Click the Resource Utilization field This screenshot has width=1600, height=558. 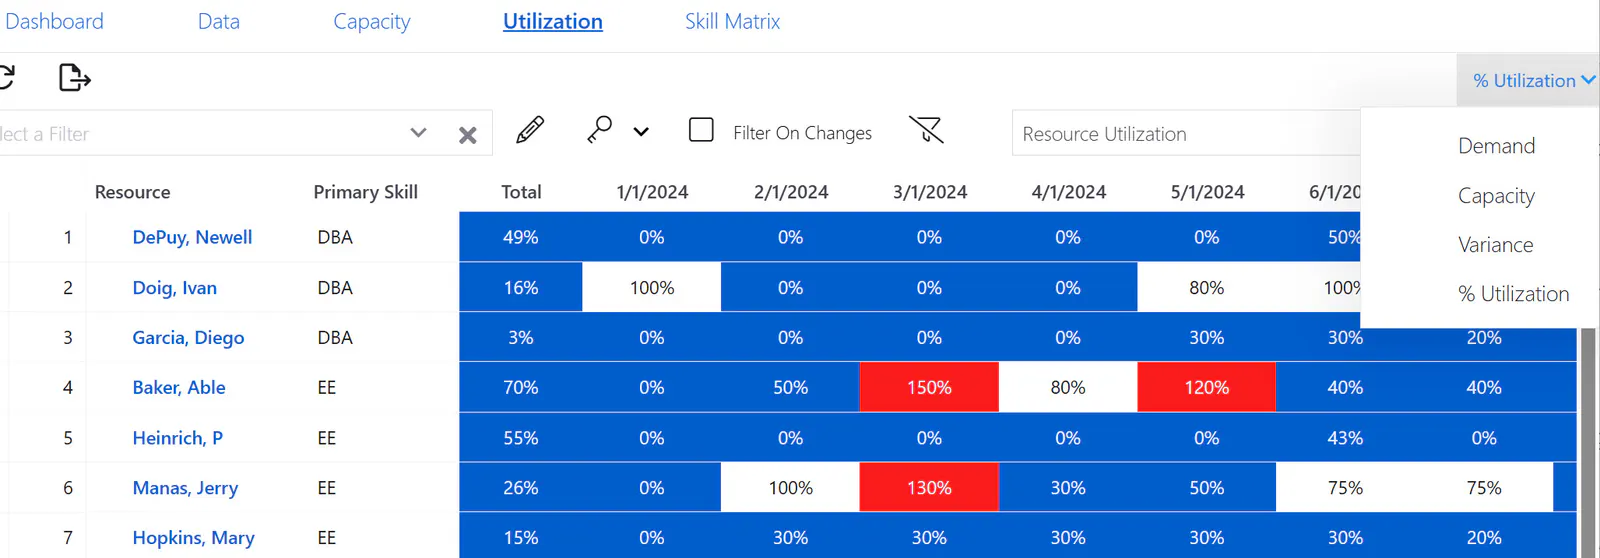click(x=1186, y=134)
